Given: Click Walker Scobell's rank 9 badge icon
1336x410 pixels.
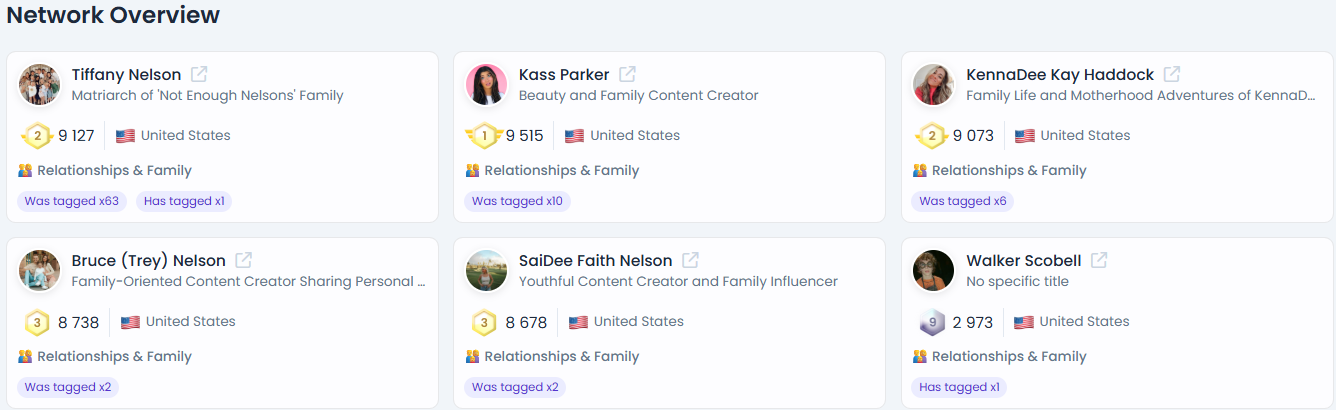Looking at the screenshot, I should [932, 322].
